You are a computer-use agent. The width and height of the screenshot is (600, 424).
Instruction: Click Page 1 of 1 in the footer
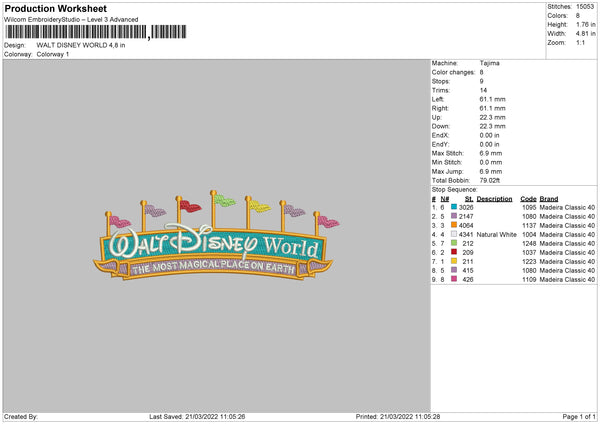tap(579, 416)
